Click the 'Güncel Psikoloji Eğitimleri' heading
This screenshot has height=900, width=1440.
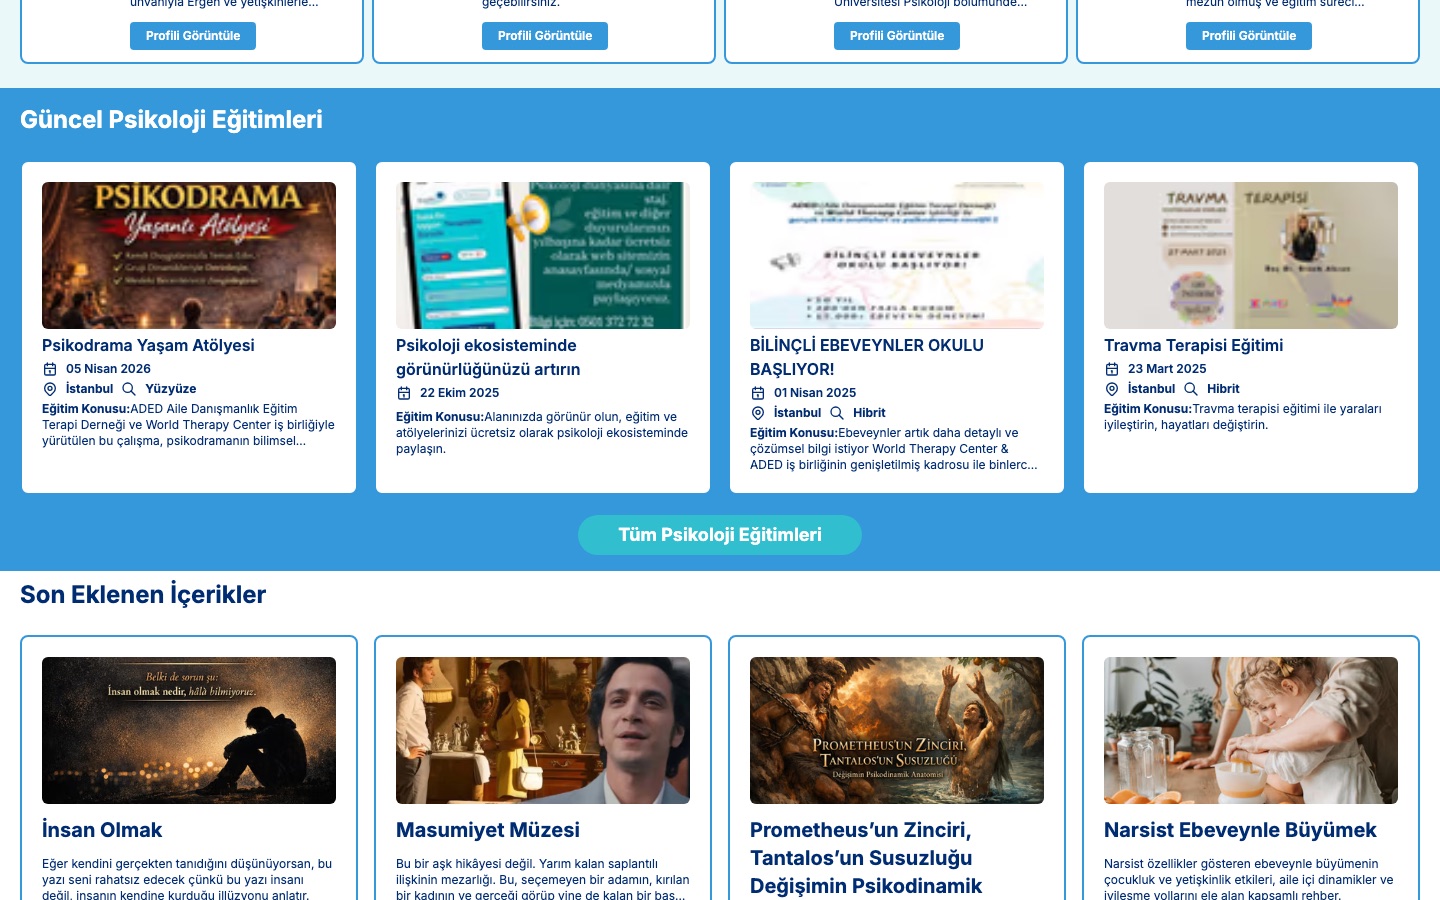[x=171, y=120]
